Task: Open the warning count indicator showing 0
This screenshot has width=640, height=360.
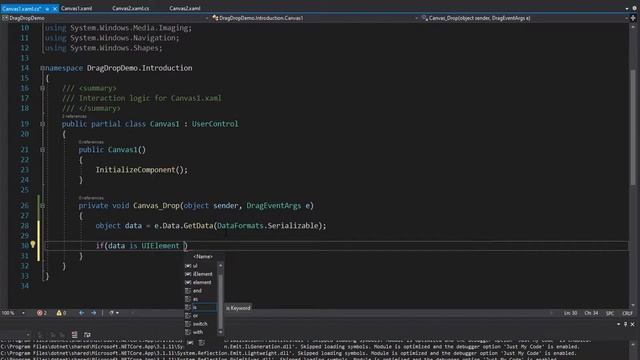Action: click(61, 313)
